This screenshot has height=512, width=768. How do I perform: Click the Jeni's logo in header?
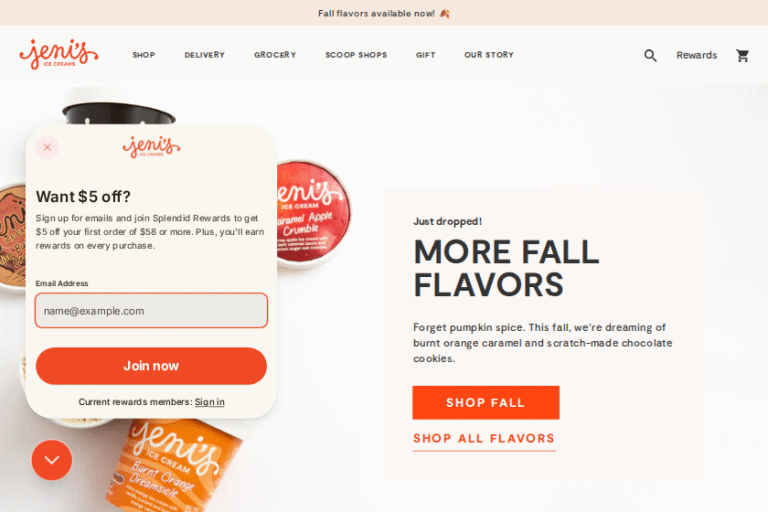pyautogui.click(x=59, y=54)
